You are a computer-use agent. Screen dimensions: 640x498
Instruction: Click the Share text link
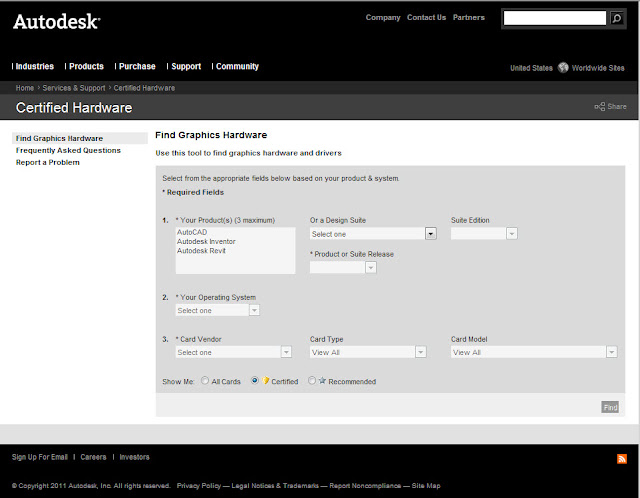click(x=617, y=106)
